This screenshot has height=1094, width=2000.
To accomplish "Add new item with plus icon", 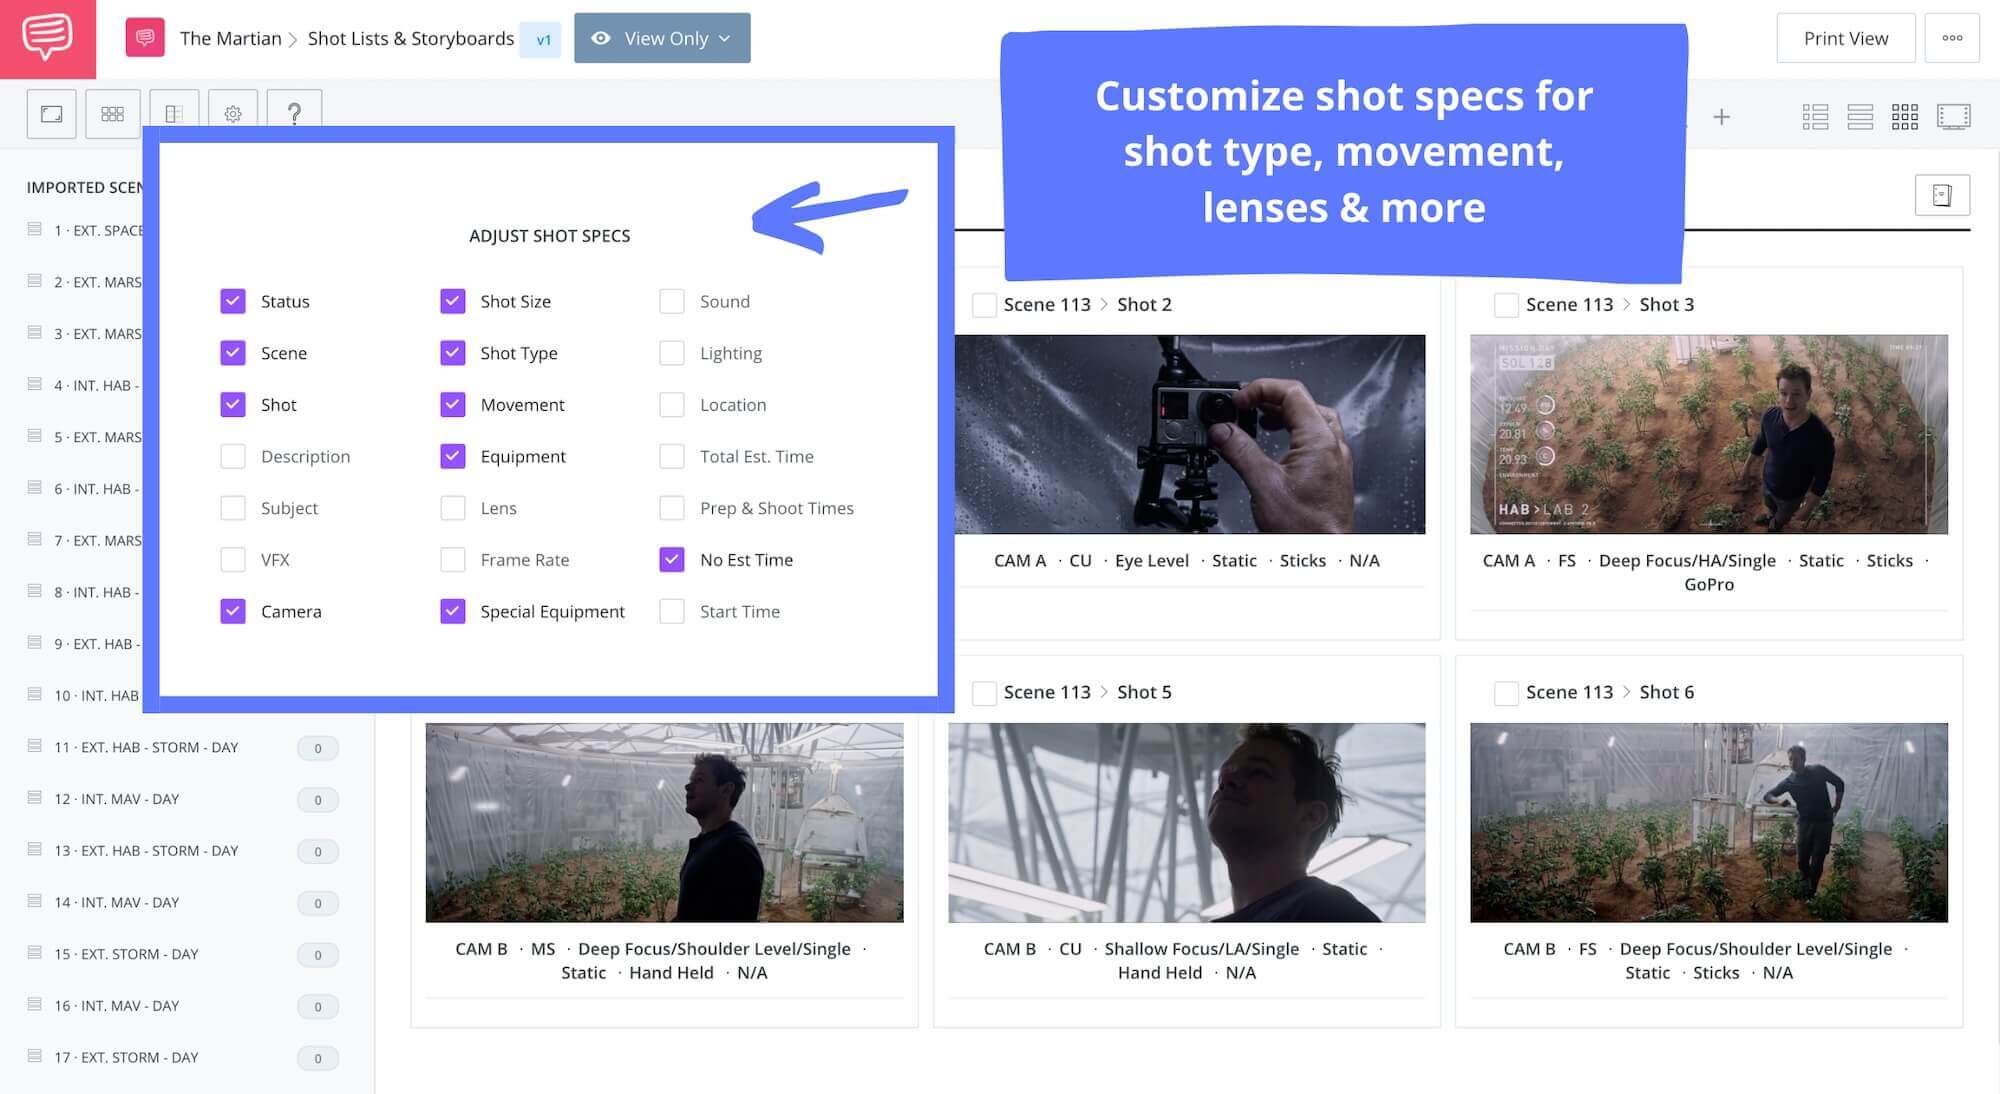I will (x=1721, y=117).
